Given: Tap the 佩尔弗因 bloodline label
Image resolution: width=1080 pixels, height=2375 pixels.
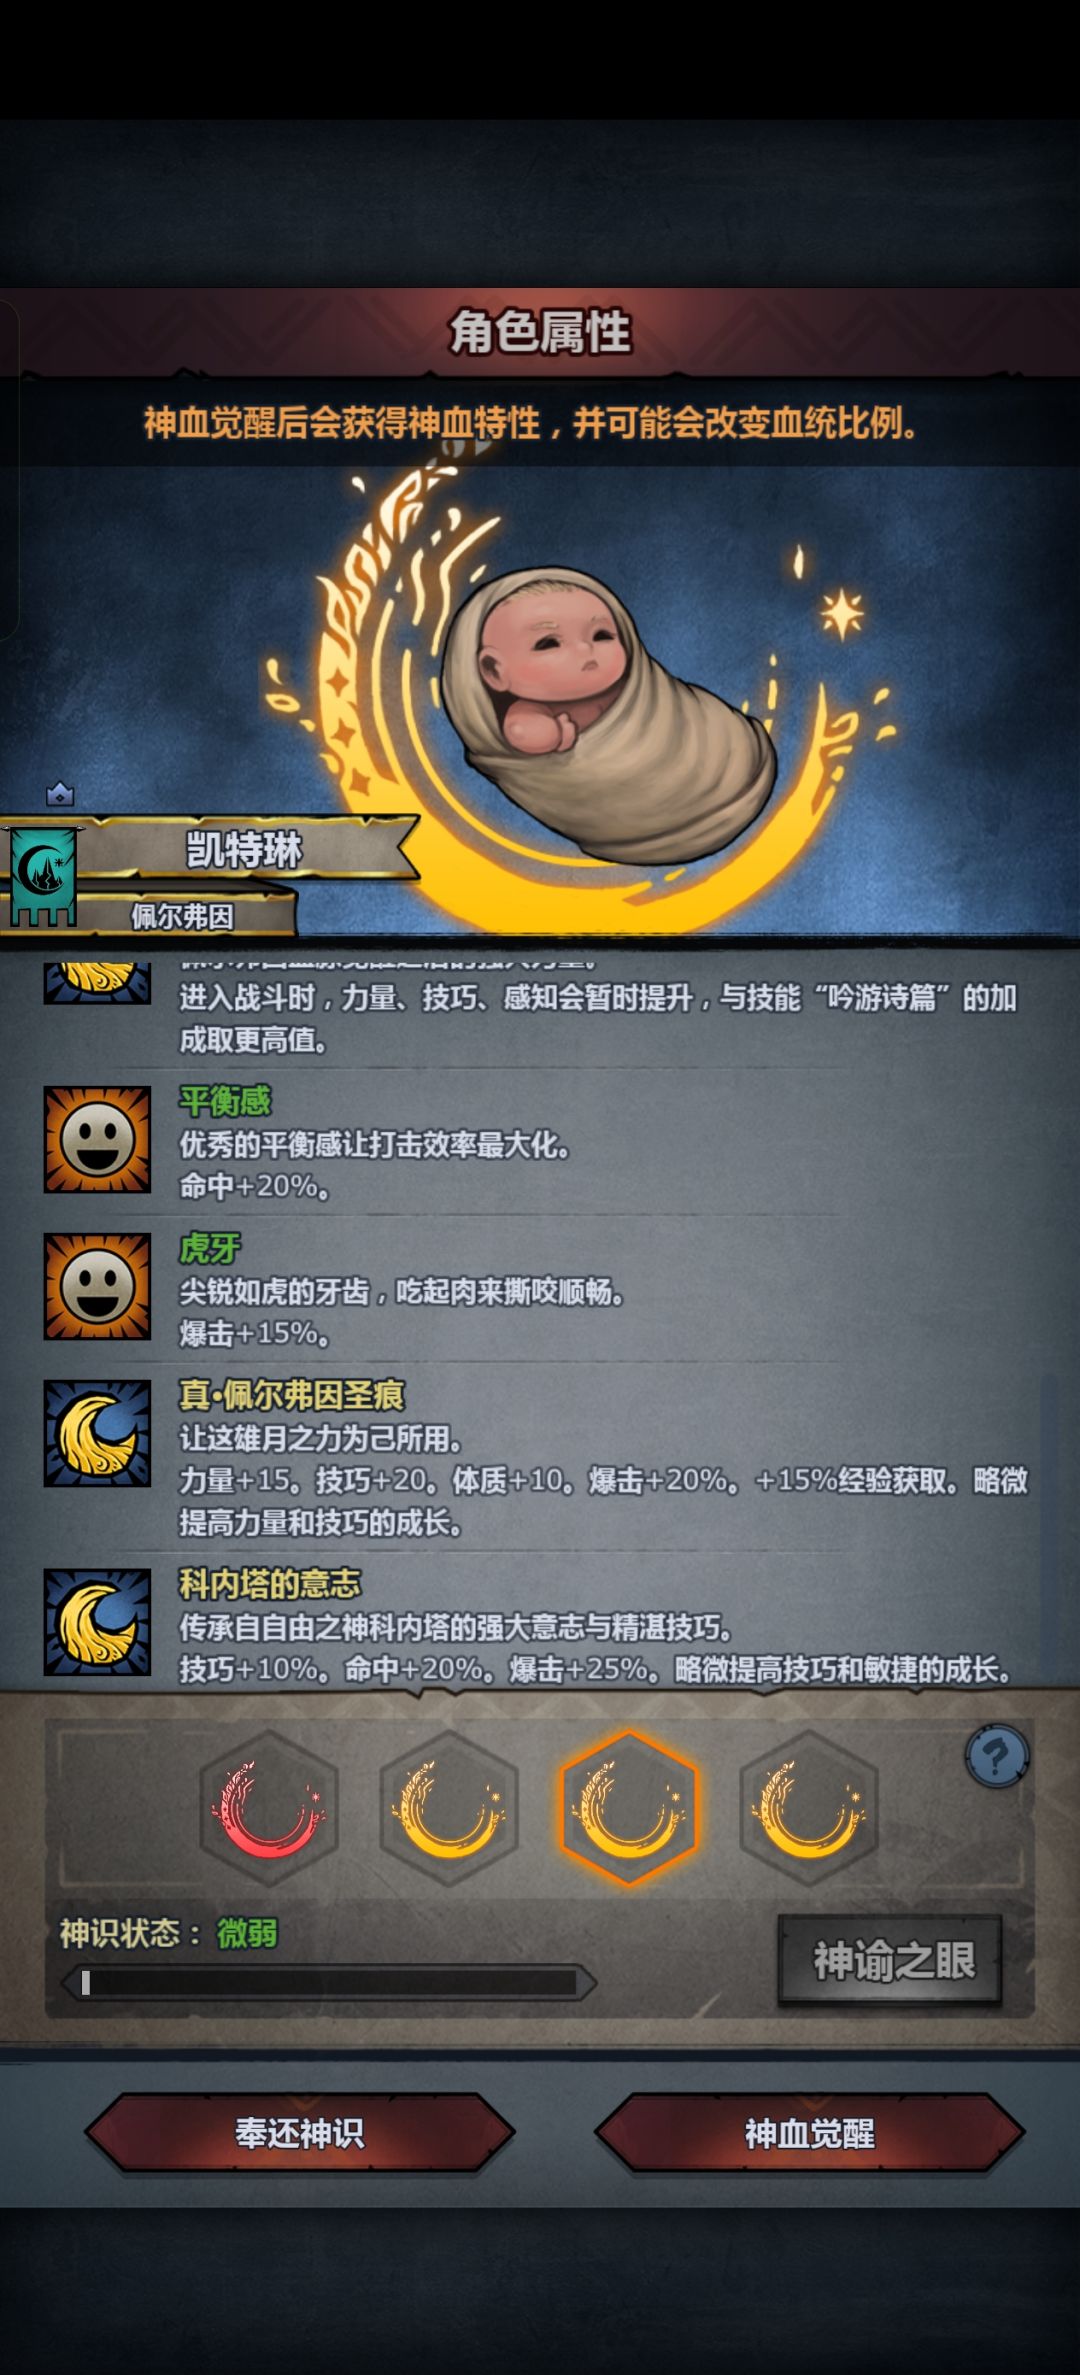Looking at the screenshot, I should [x=182, y=916].
